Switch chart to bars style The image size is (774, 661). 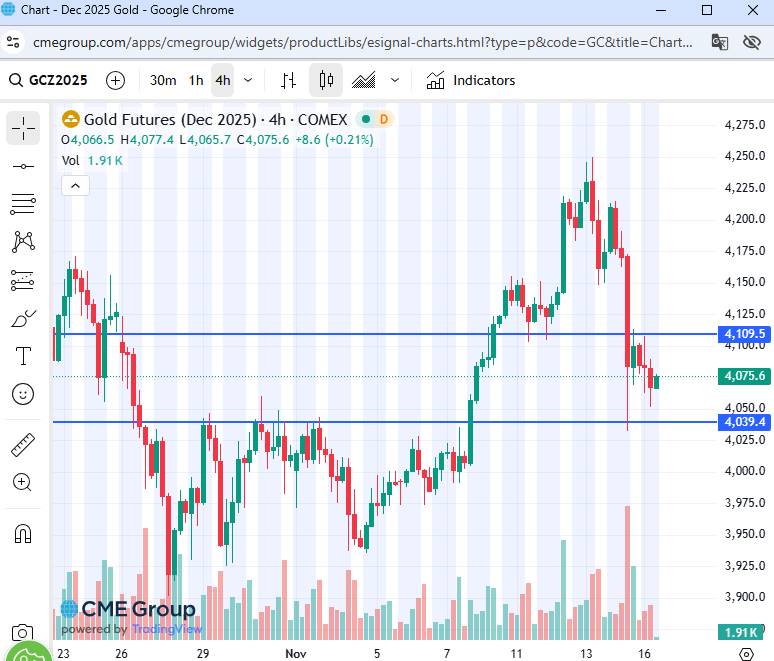[x=288, y=80]
